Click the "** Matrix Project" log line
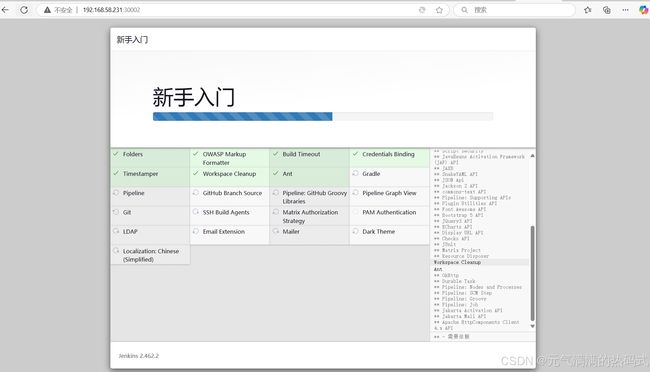 coord(457,250)
